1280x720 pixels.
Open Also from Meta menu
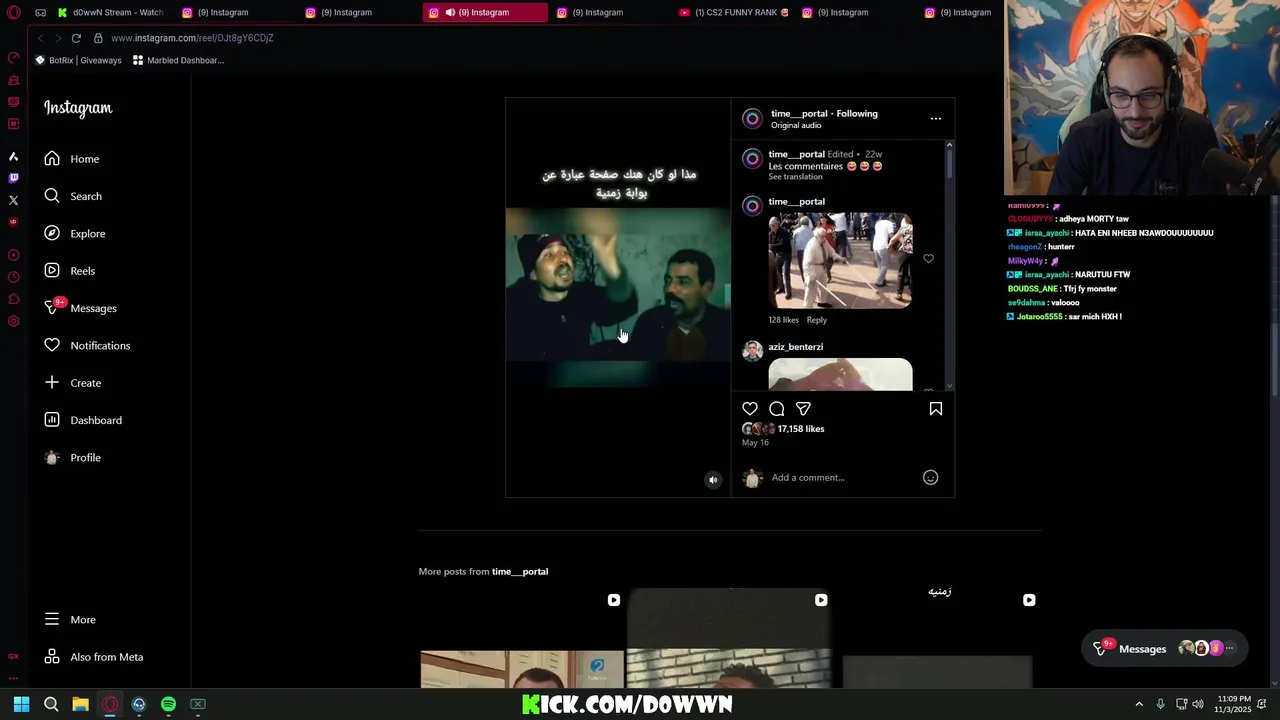(x=94, y=657)
